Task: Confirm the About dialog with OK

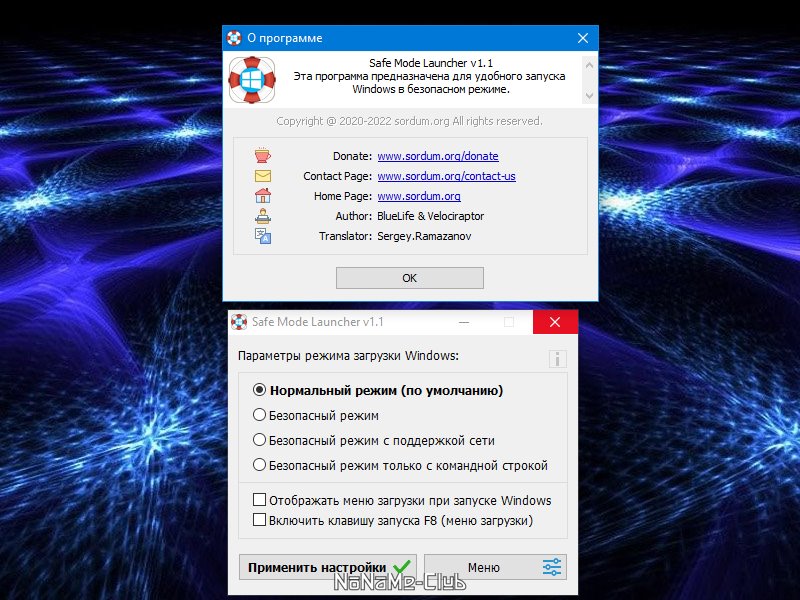Action: tap(410, 278)
